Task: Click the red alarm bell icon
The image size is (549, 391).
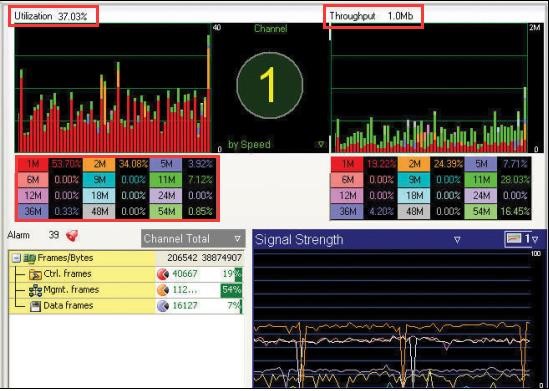Action: pos(72,236)
